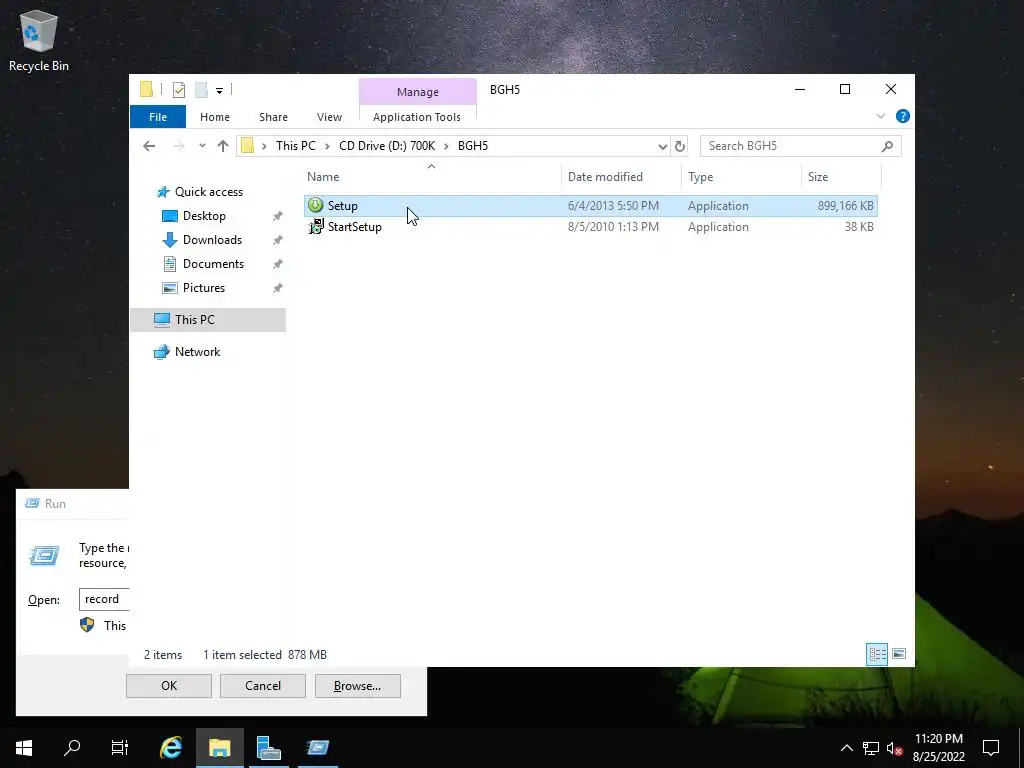Open the File menu in Explorer

click(x=158, y=117)
